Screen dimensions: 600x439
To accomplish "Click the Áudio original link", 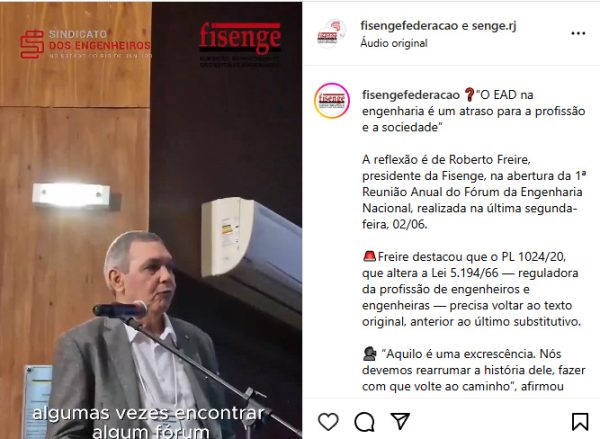I will 394,43.
